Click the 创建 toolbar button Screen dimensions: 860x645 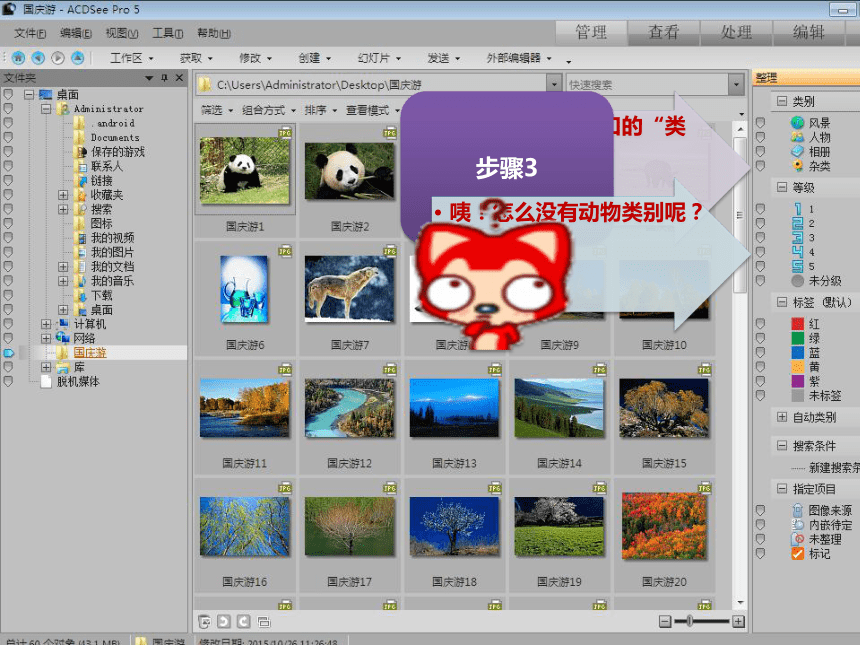(x=314, y=58)
